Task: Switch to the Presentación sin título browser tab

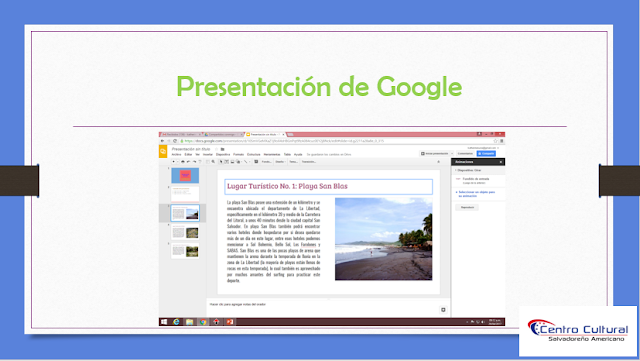Action: 265,134
